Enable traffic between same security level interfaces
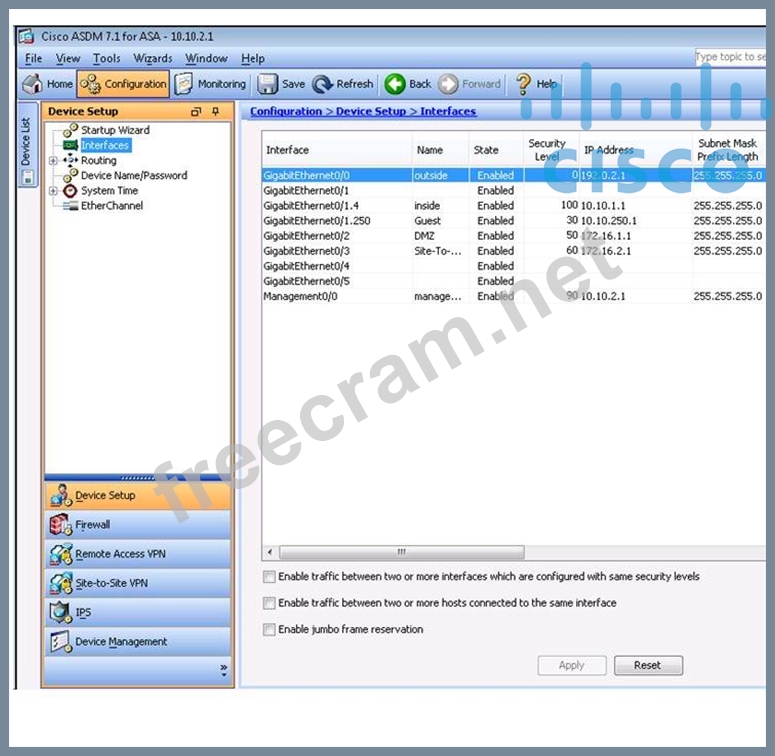The image size is (775, 756). coord(269,577)
